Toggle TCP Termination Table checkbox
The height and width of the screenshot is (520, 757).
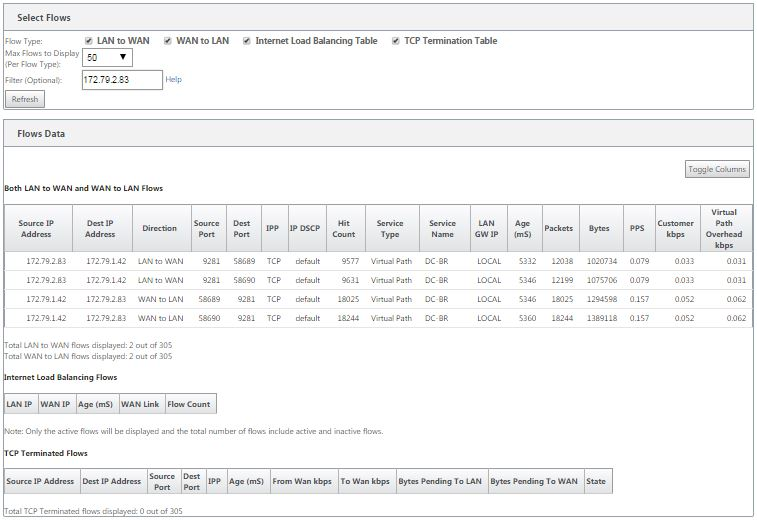pyautogui.click(x=395, y=41)
